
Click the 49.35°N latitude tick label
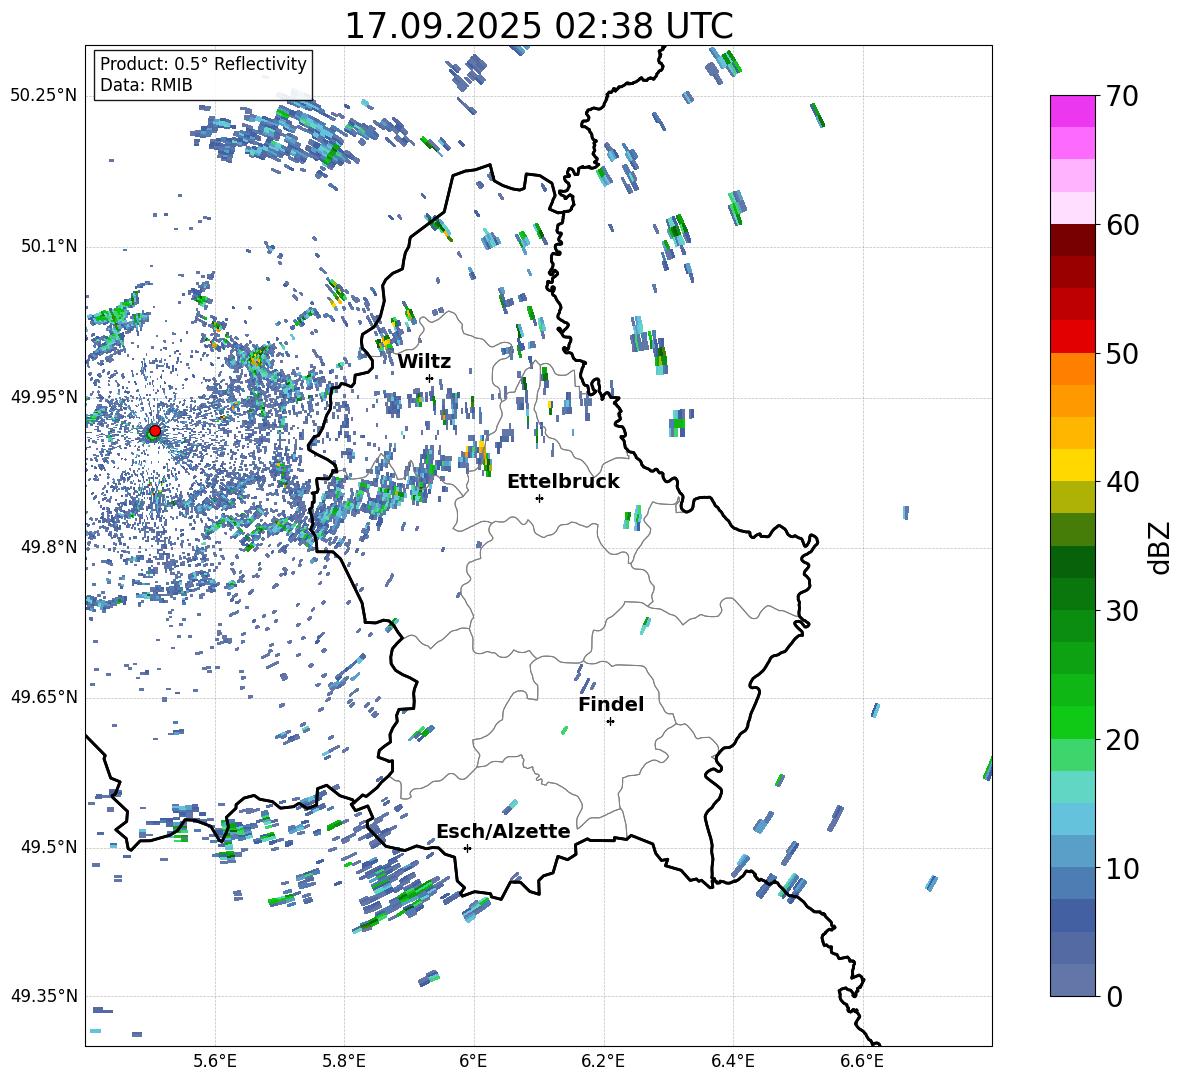point(43,996)
